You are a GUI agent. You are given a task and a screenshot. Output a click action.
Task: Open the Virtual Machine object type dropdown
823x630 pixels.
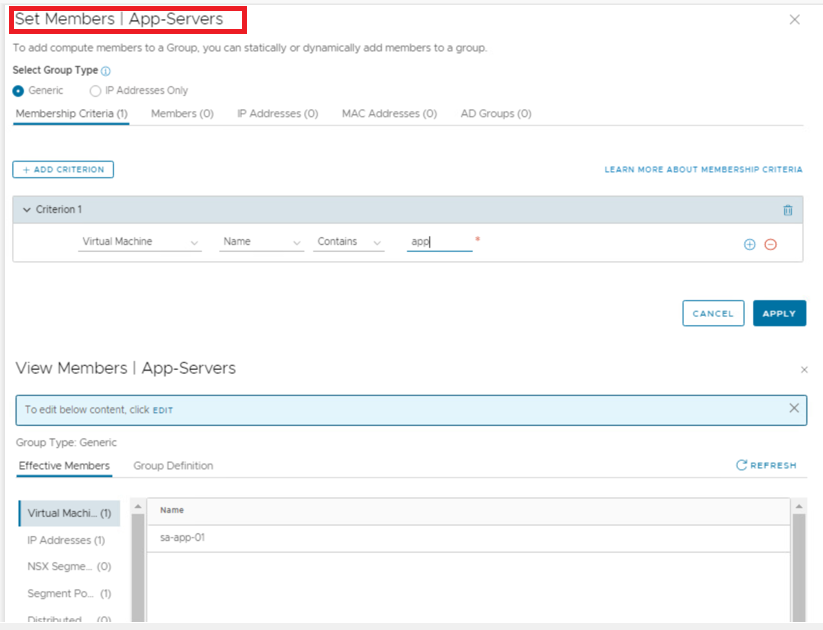pos(140,242)
